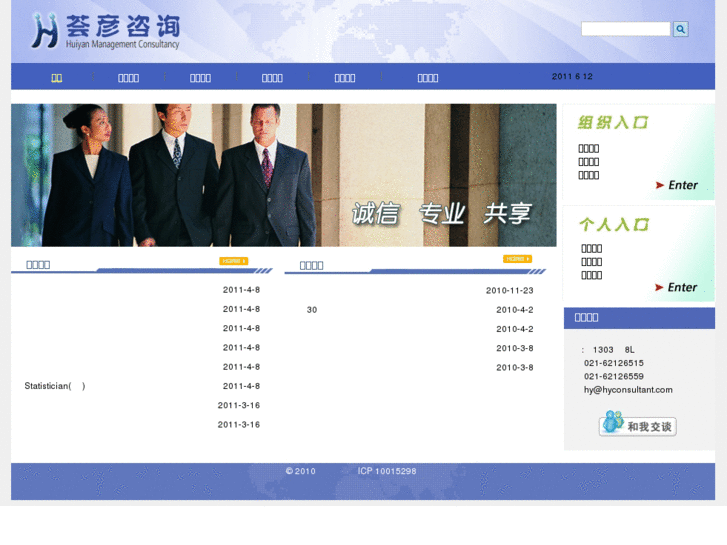This screenshot has height=545, width=727.
Task: Open the Huiyan Management Consultancy logo
Action: point(105,31)
